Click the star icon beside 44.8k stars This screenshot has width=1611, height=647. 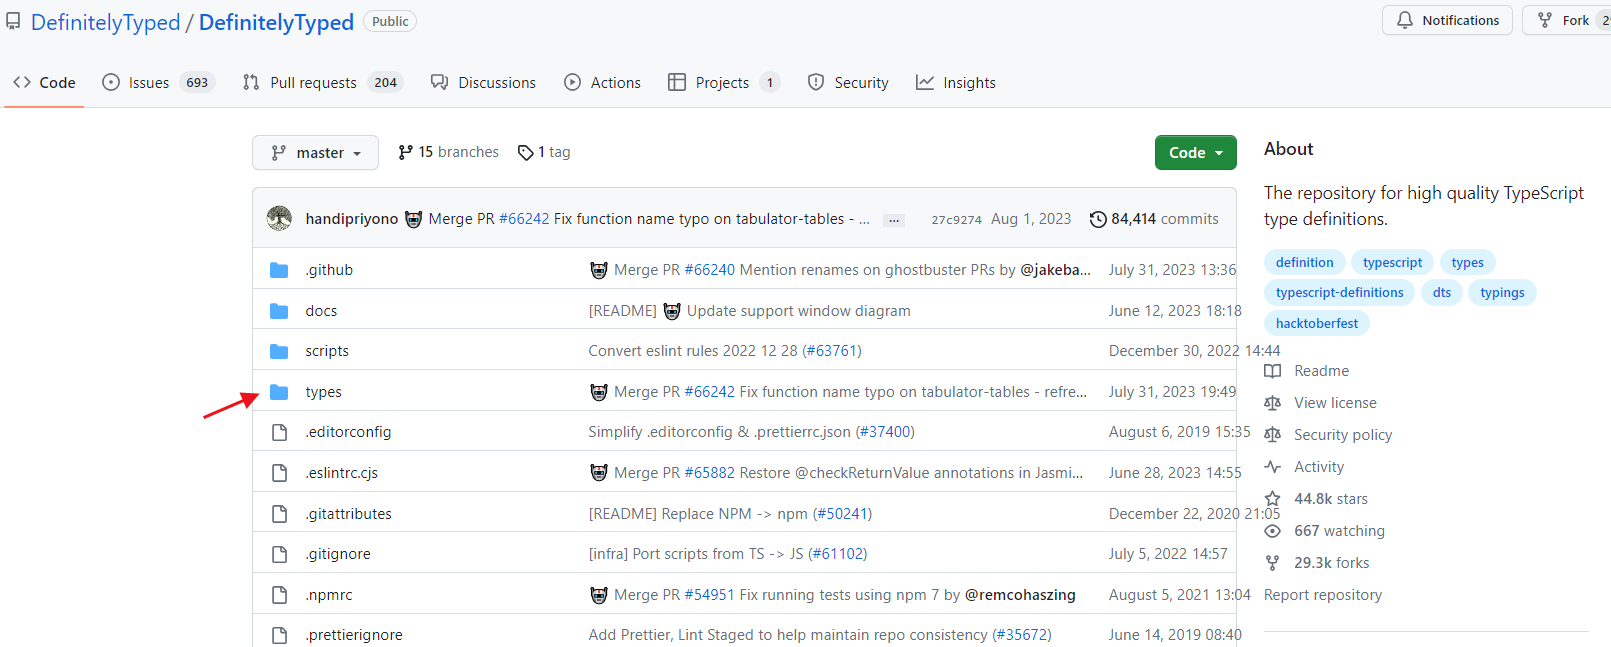[1272, 499]
